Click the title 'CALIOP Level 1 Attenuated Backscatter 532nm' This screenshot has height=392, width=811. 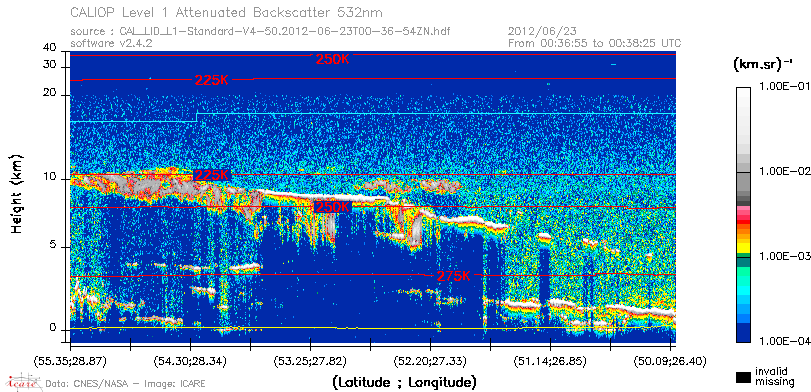click(227, 12)
